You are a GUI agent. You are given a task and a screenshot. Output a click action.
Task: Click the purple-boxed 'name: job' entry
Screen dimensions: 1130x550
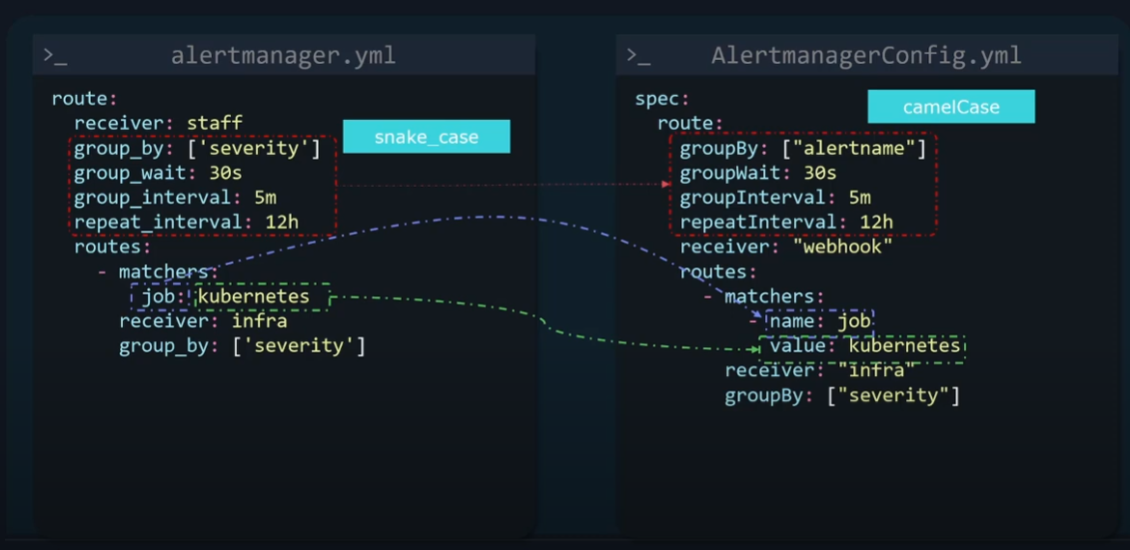click(819, 321)
